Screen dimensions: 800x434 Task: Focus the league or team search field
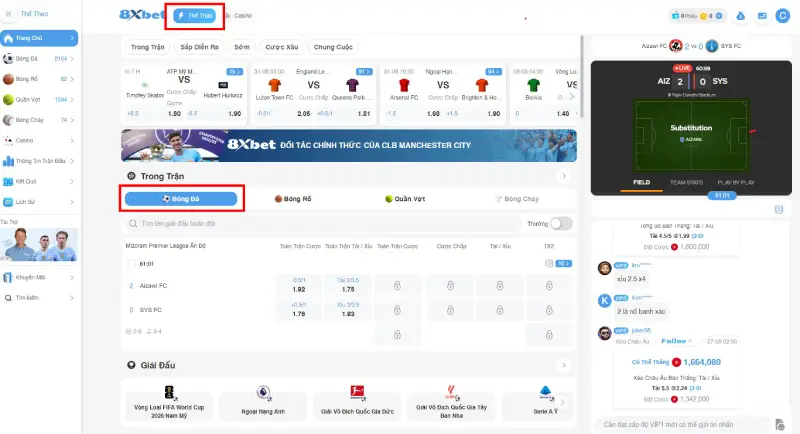[323, 223]
